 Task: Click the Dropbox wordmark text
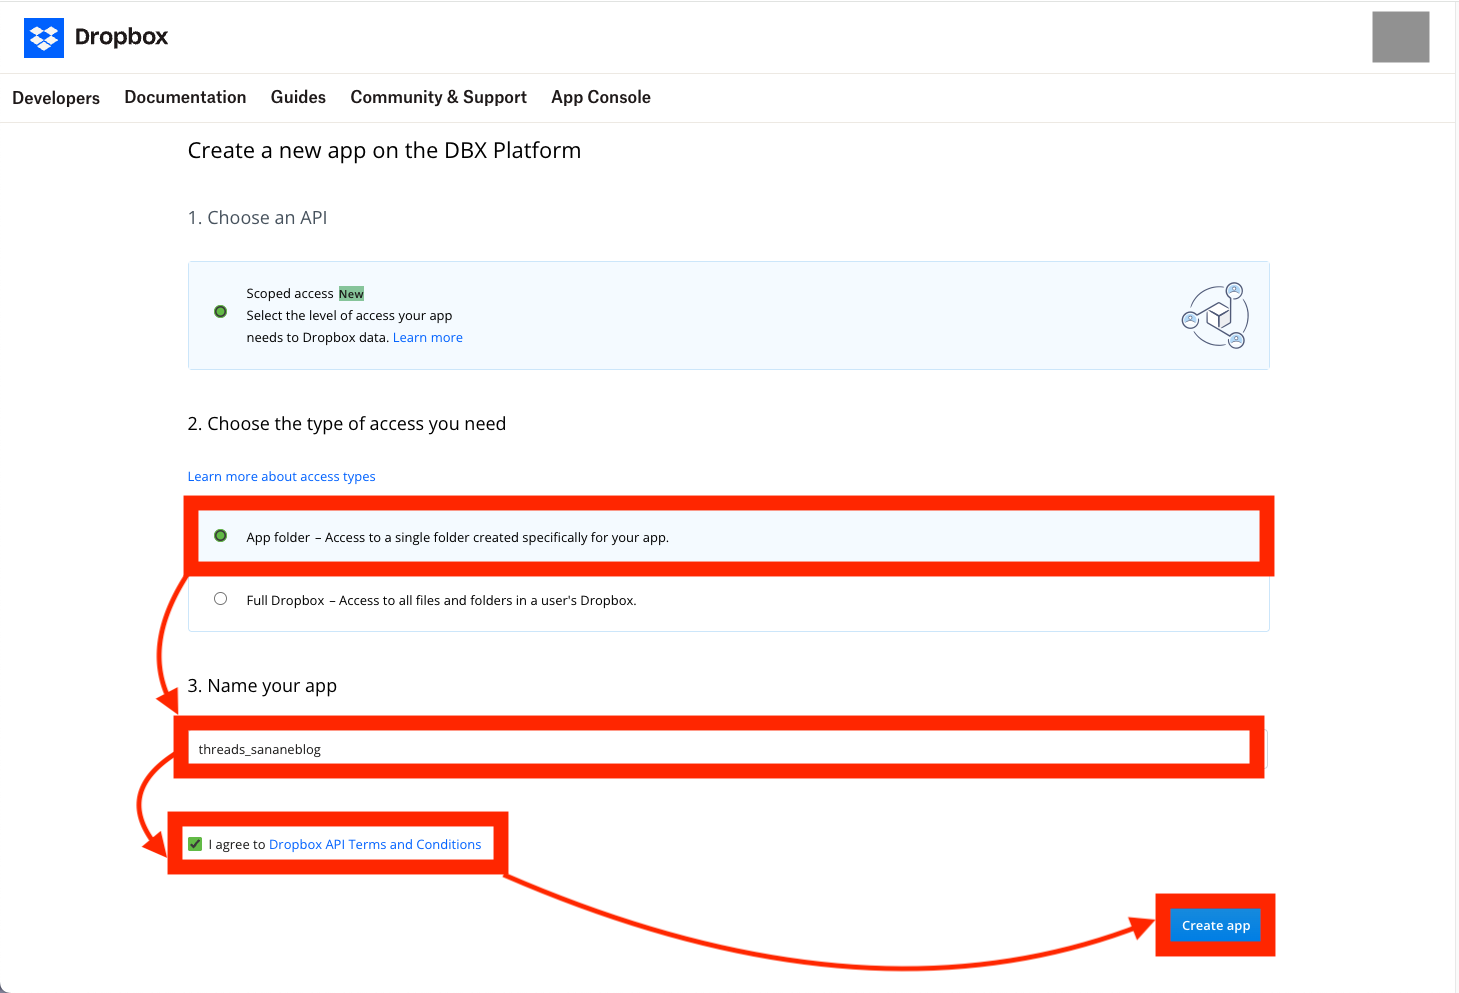pos(121,37)
